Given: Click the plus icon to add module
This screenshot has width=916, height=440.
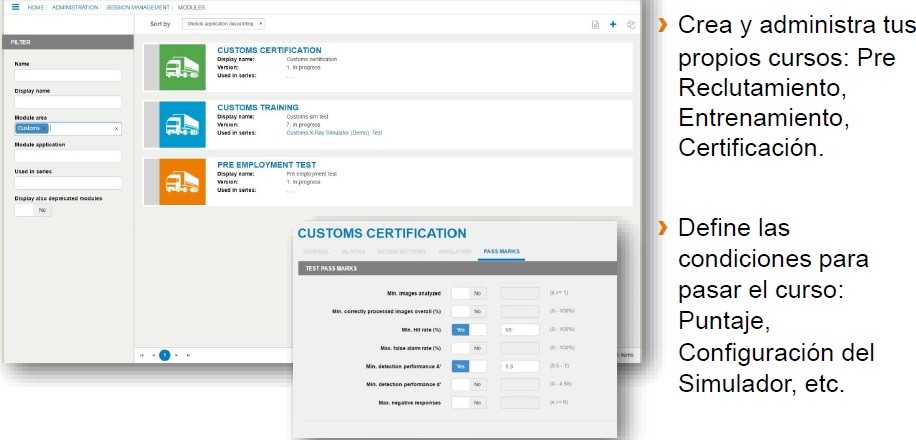Looking at the screenshot, I should coord(613,25).
